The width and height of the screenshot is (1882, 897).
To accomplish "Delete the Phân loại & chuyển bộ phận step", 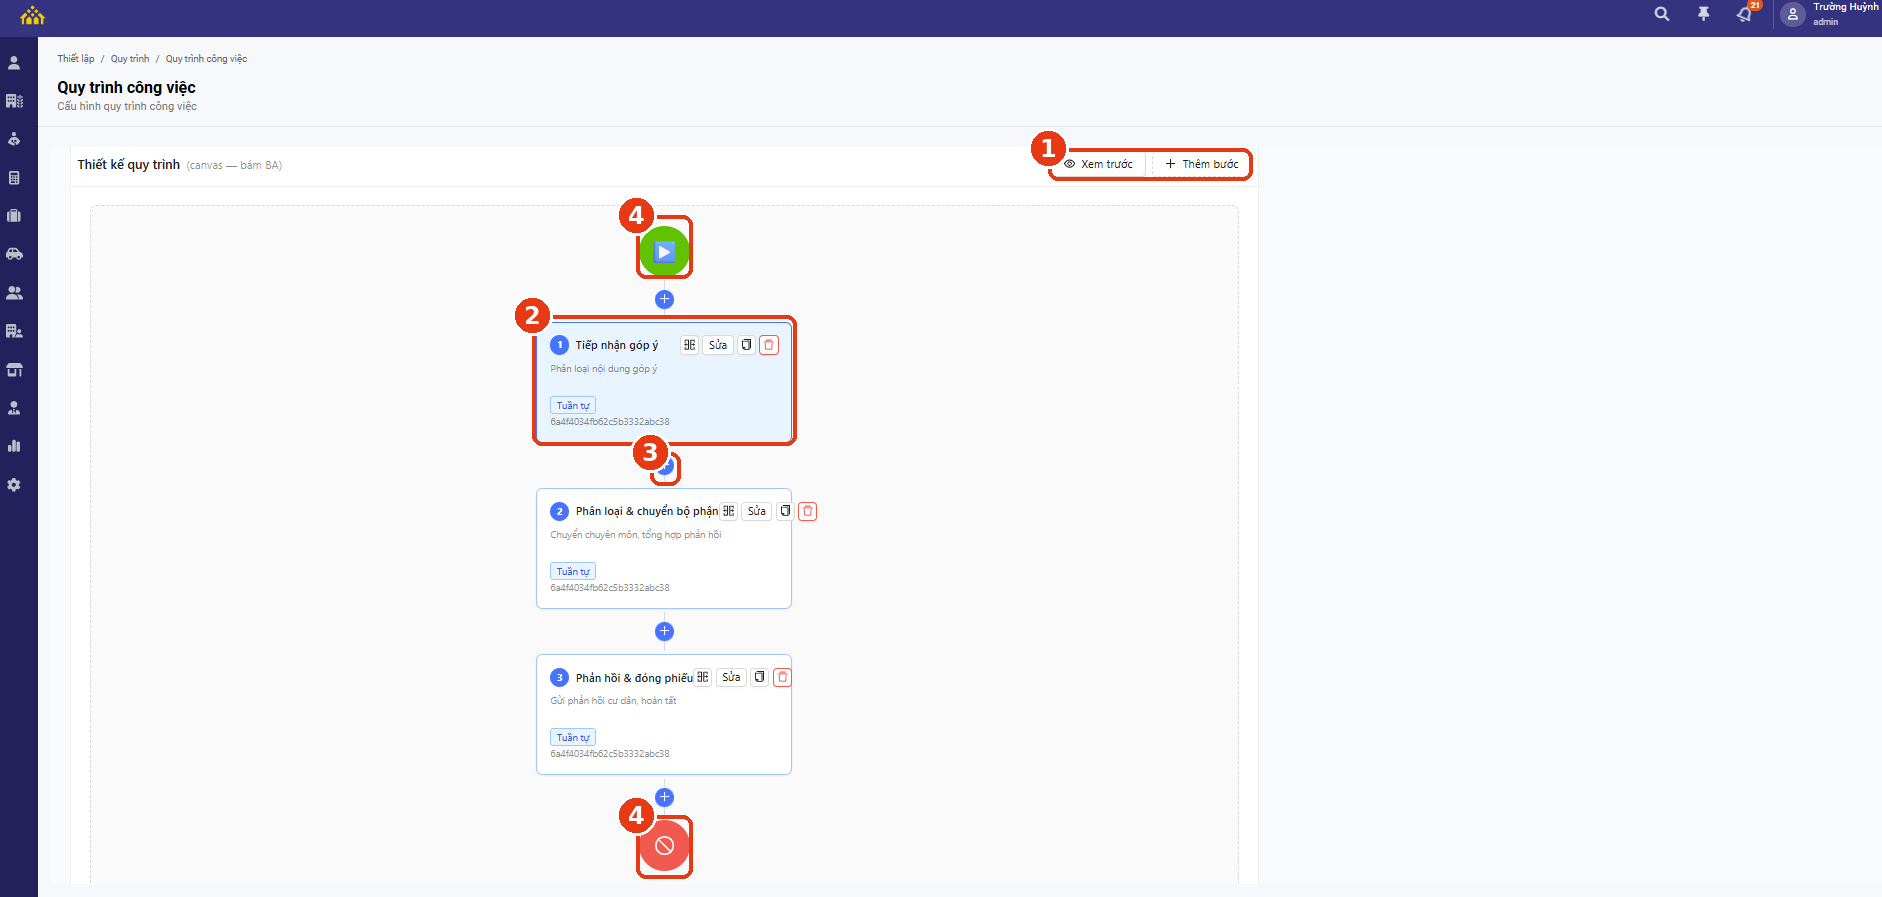I will [x=808, y=511].
